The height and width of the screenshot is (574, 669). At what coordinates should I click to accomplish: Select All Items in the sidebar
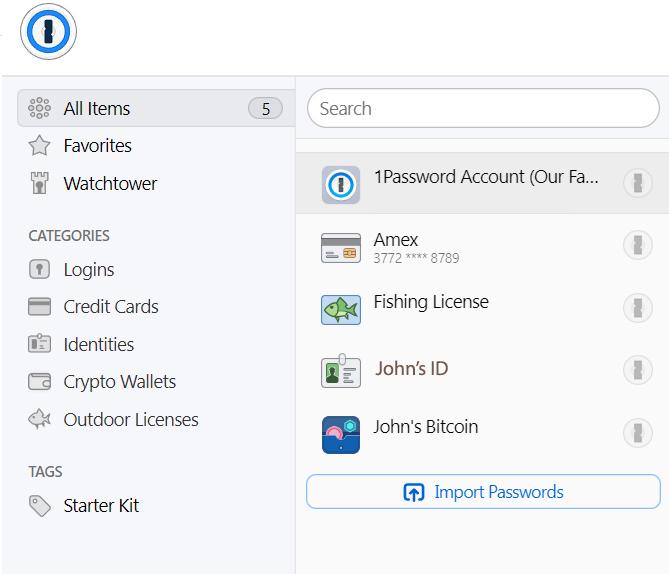(156, 108)
